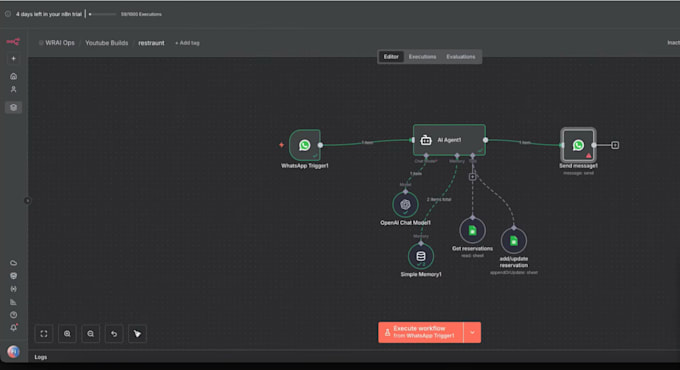
Task: Select the OpenAI Chat Model1 node
Action: (x=405, y=204)
